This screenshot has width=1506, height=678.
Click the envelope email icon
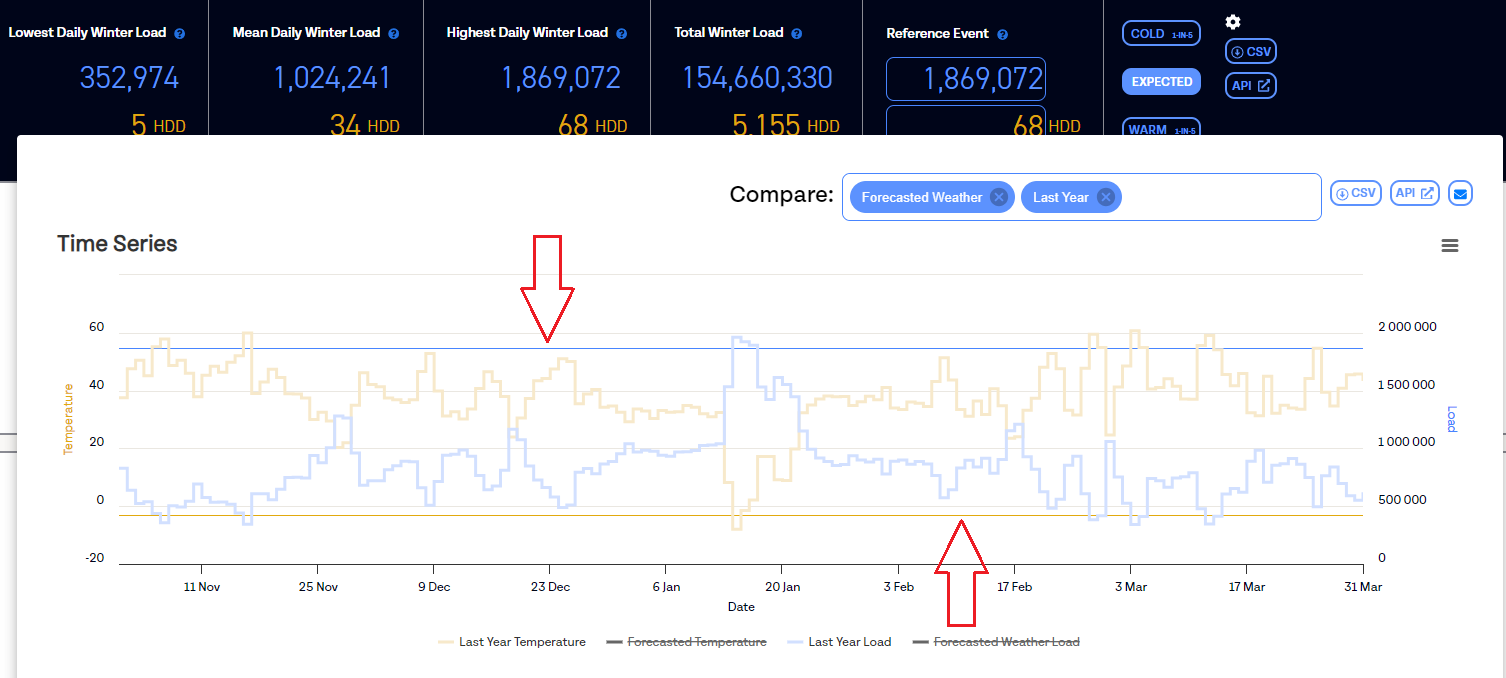point(1460,194)
